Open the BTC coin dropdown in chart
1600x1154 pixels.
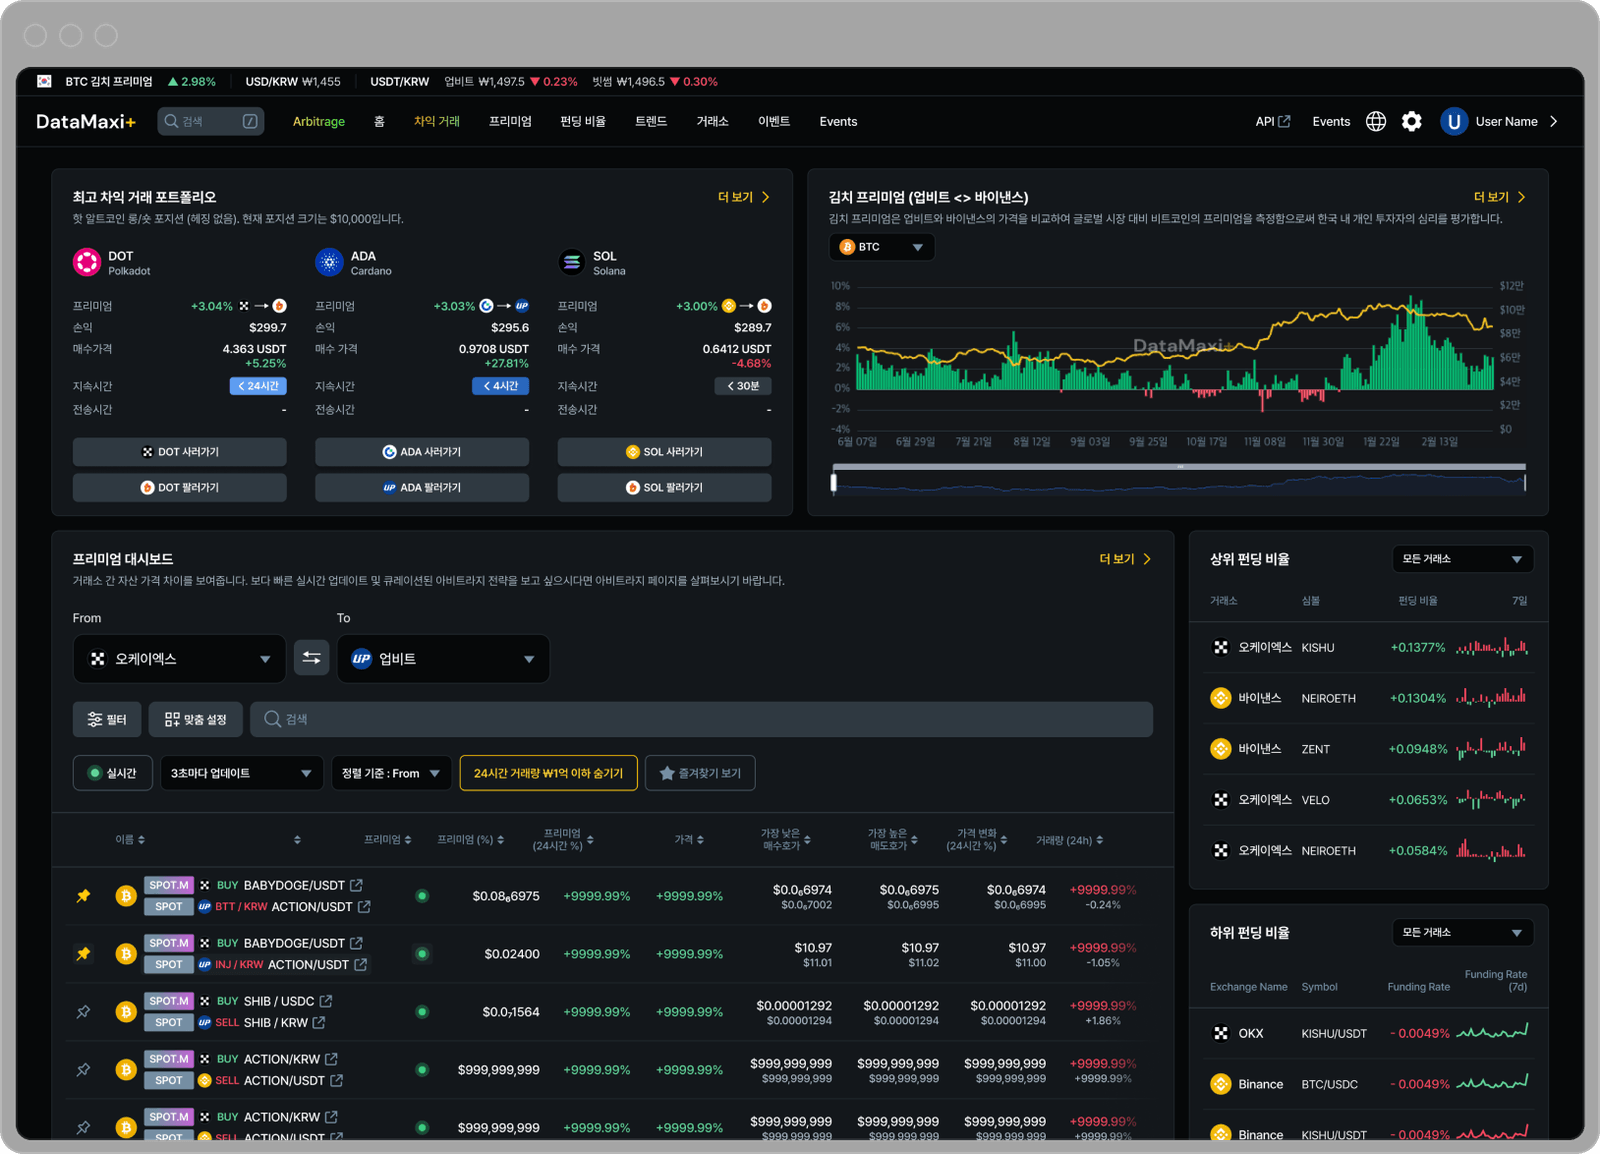pos(881,247)
